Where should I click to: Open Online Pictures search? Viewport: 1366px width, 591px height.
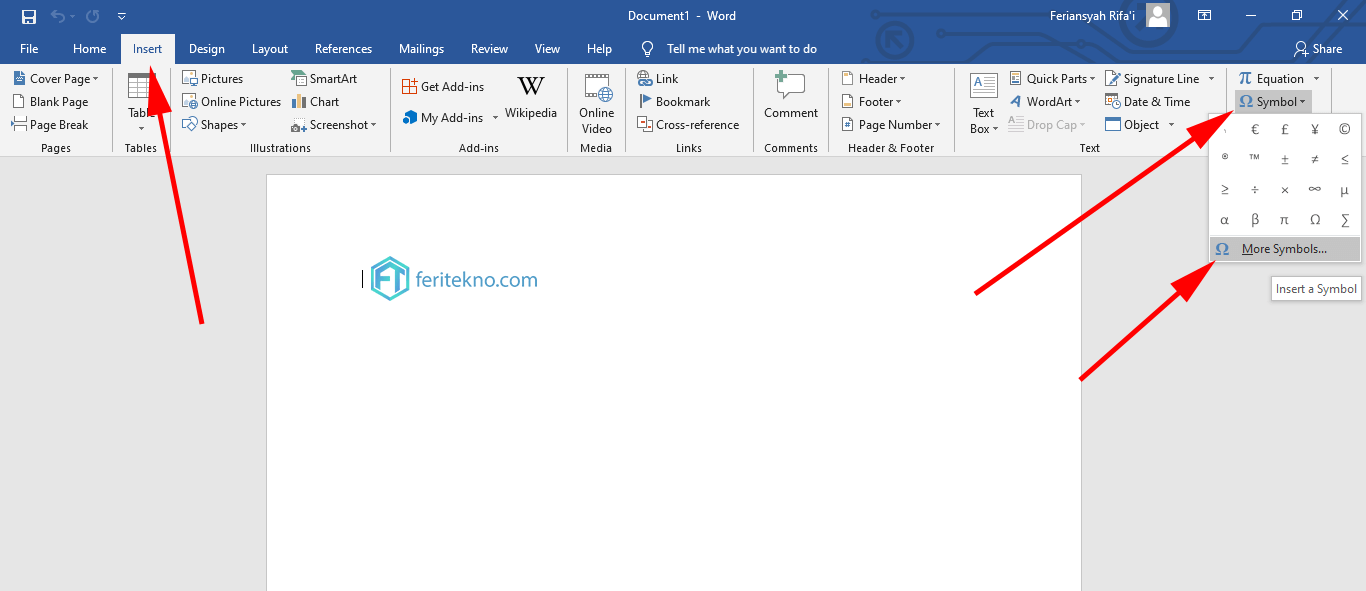coord(232,102)
